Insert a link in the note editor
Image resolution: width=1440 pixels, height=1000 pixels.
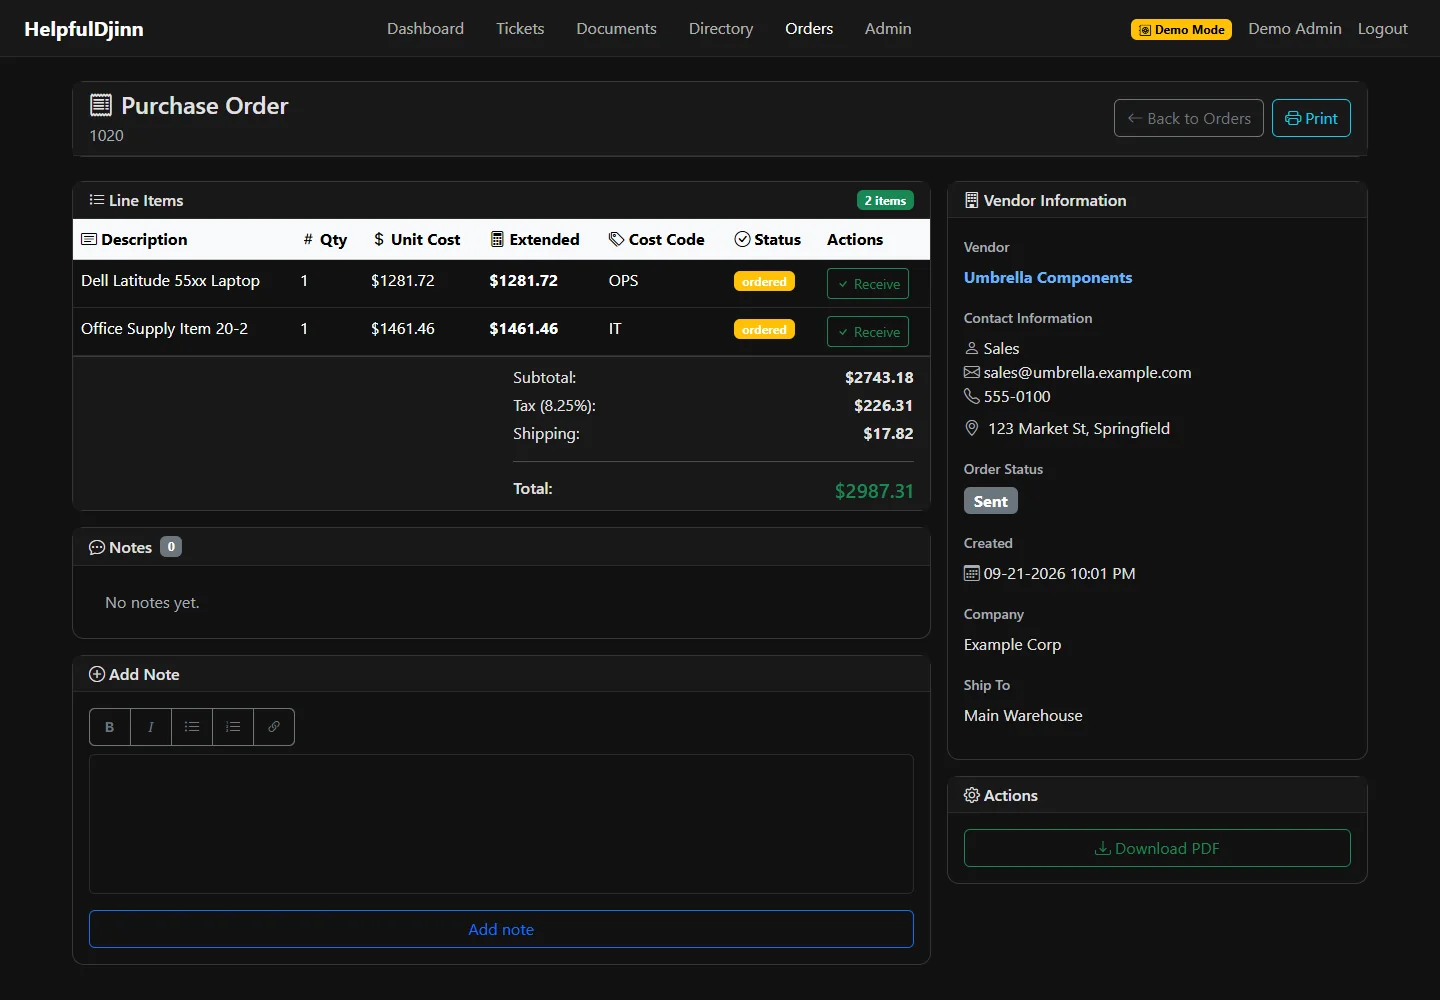(274, 727)
